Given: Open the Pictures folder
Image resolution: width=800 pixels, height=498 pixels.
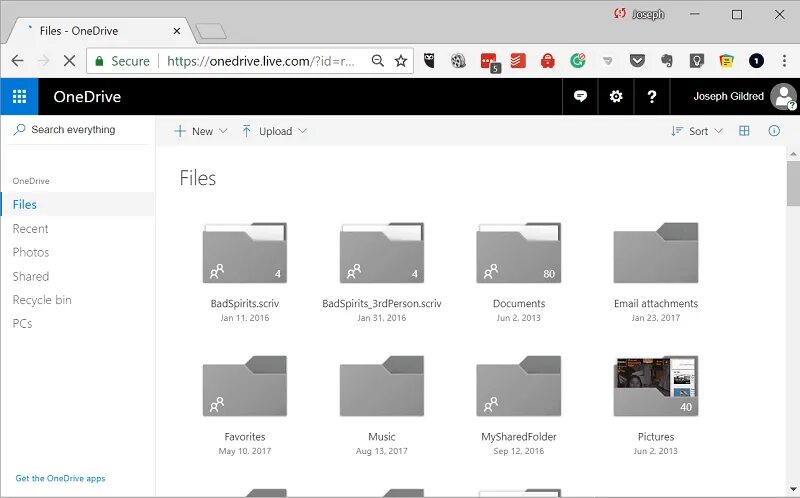Looking at the screenshot, I should tap(656, 386).
